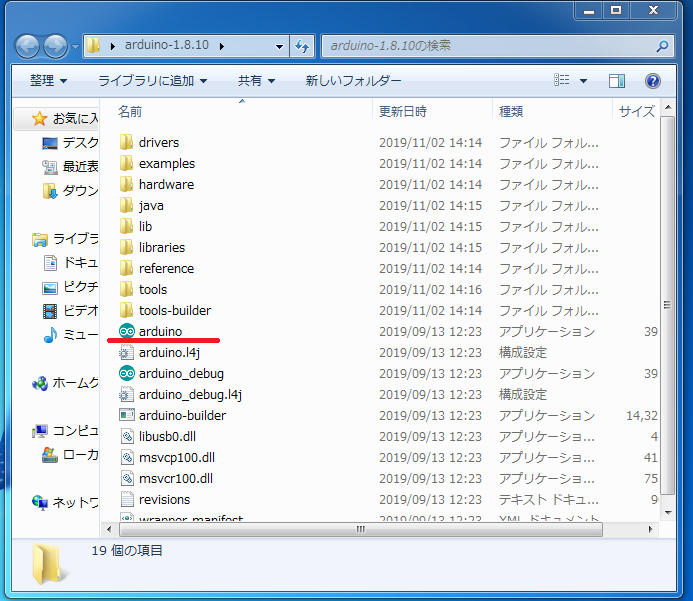Select the reference folder icon
Viewport: 693px width, 601px height.
(x=126, y=268)
